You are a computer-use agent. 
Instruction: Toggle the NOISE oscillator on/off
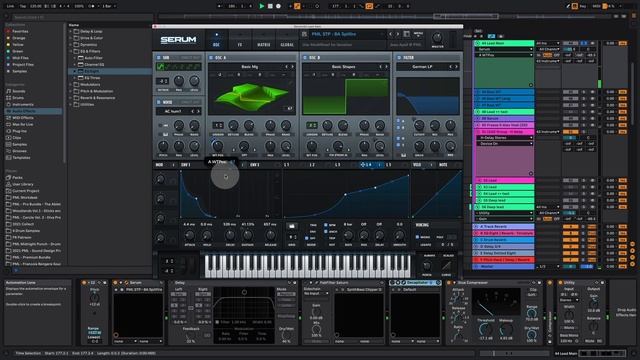point(158,102)
